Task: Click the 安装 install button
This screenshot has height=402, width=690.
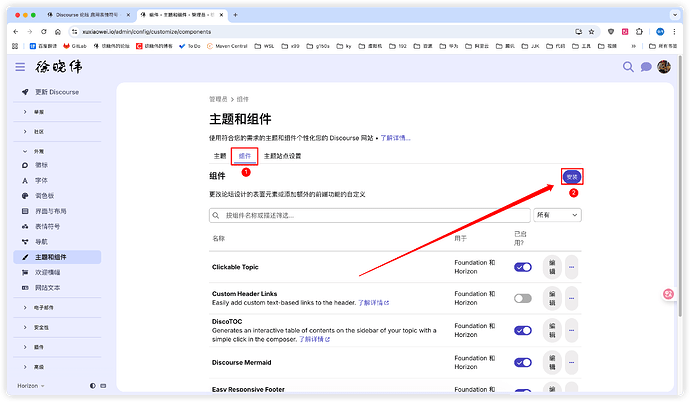Action: click(572, 176)
